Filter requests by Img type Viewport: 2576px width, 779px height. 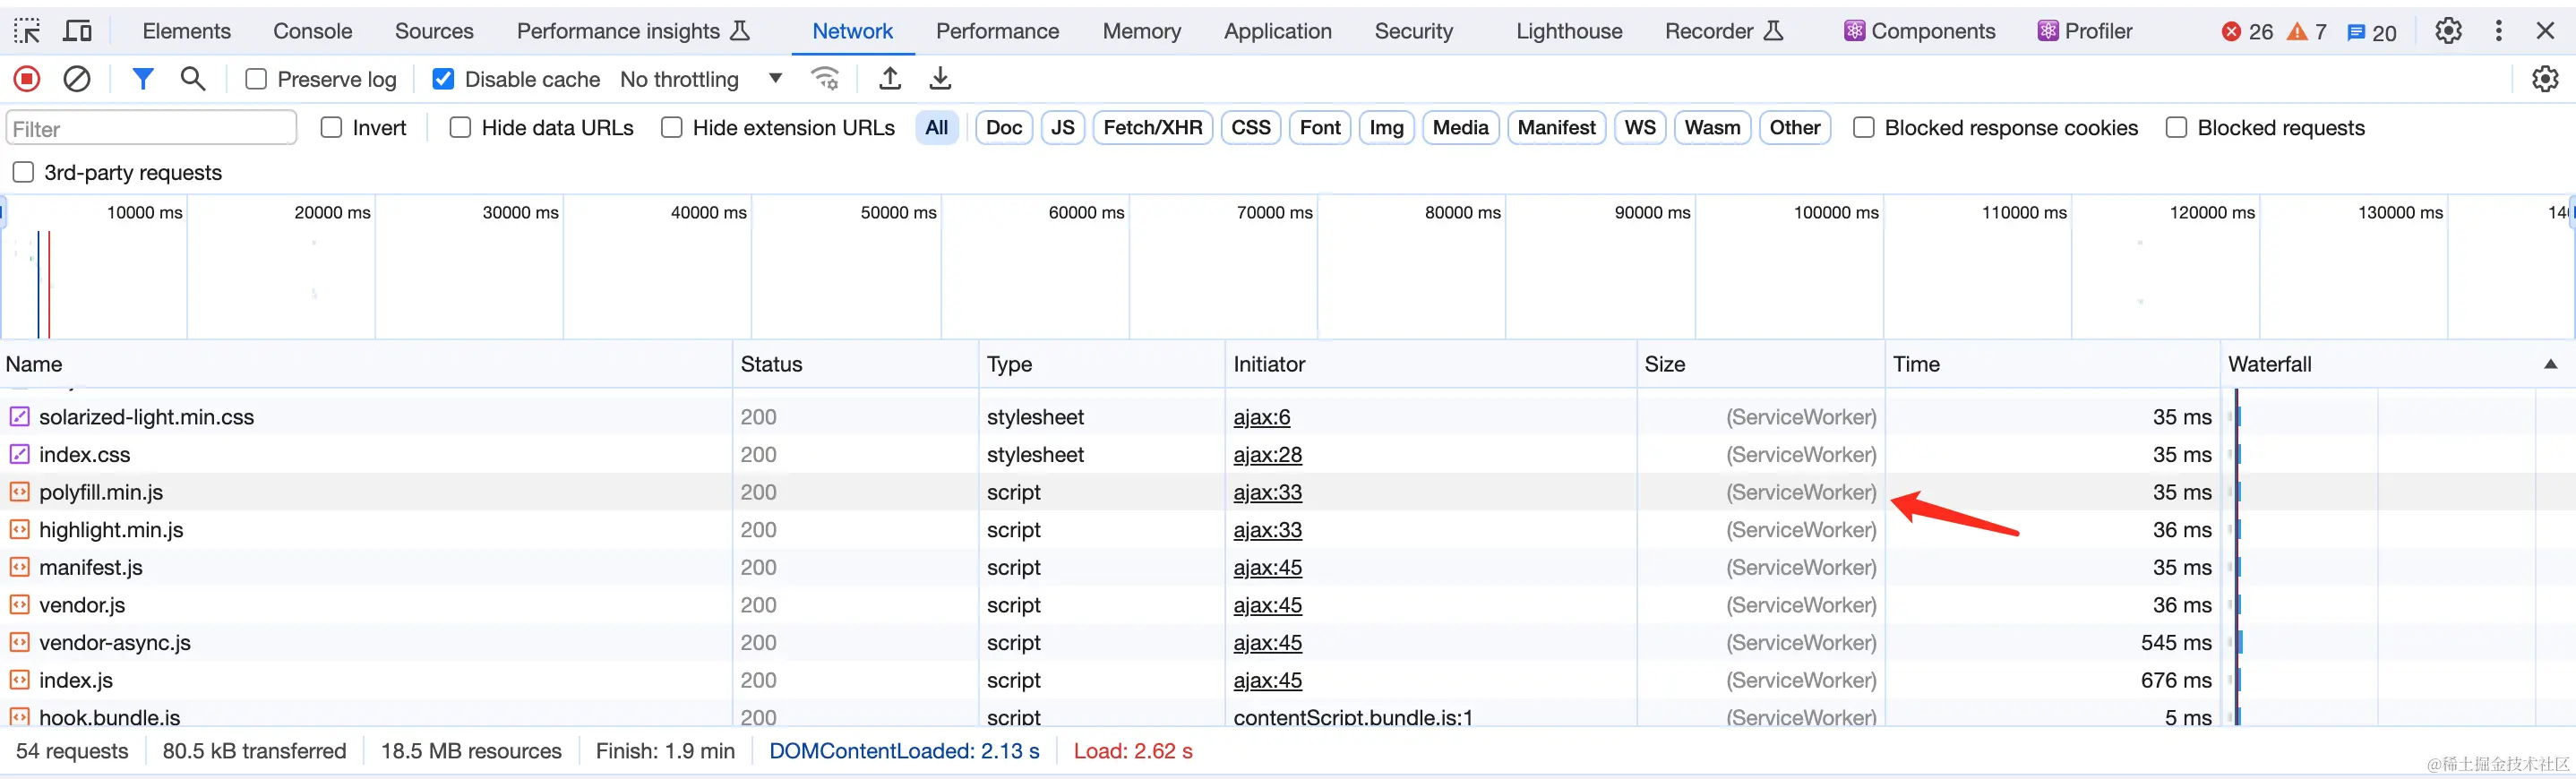[1386, 128]
